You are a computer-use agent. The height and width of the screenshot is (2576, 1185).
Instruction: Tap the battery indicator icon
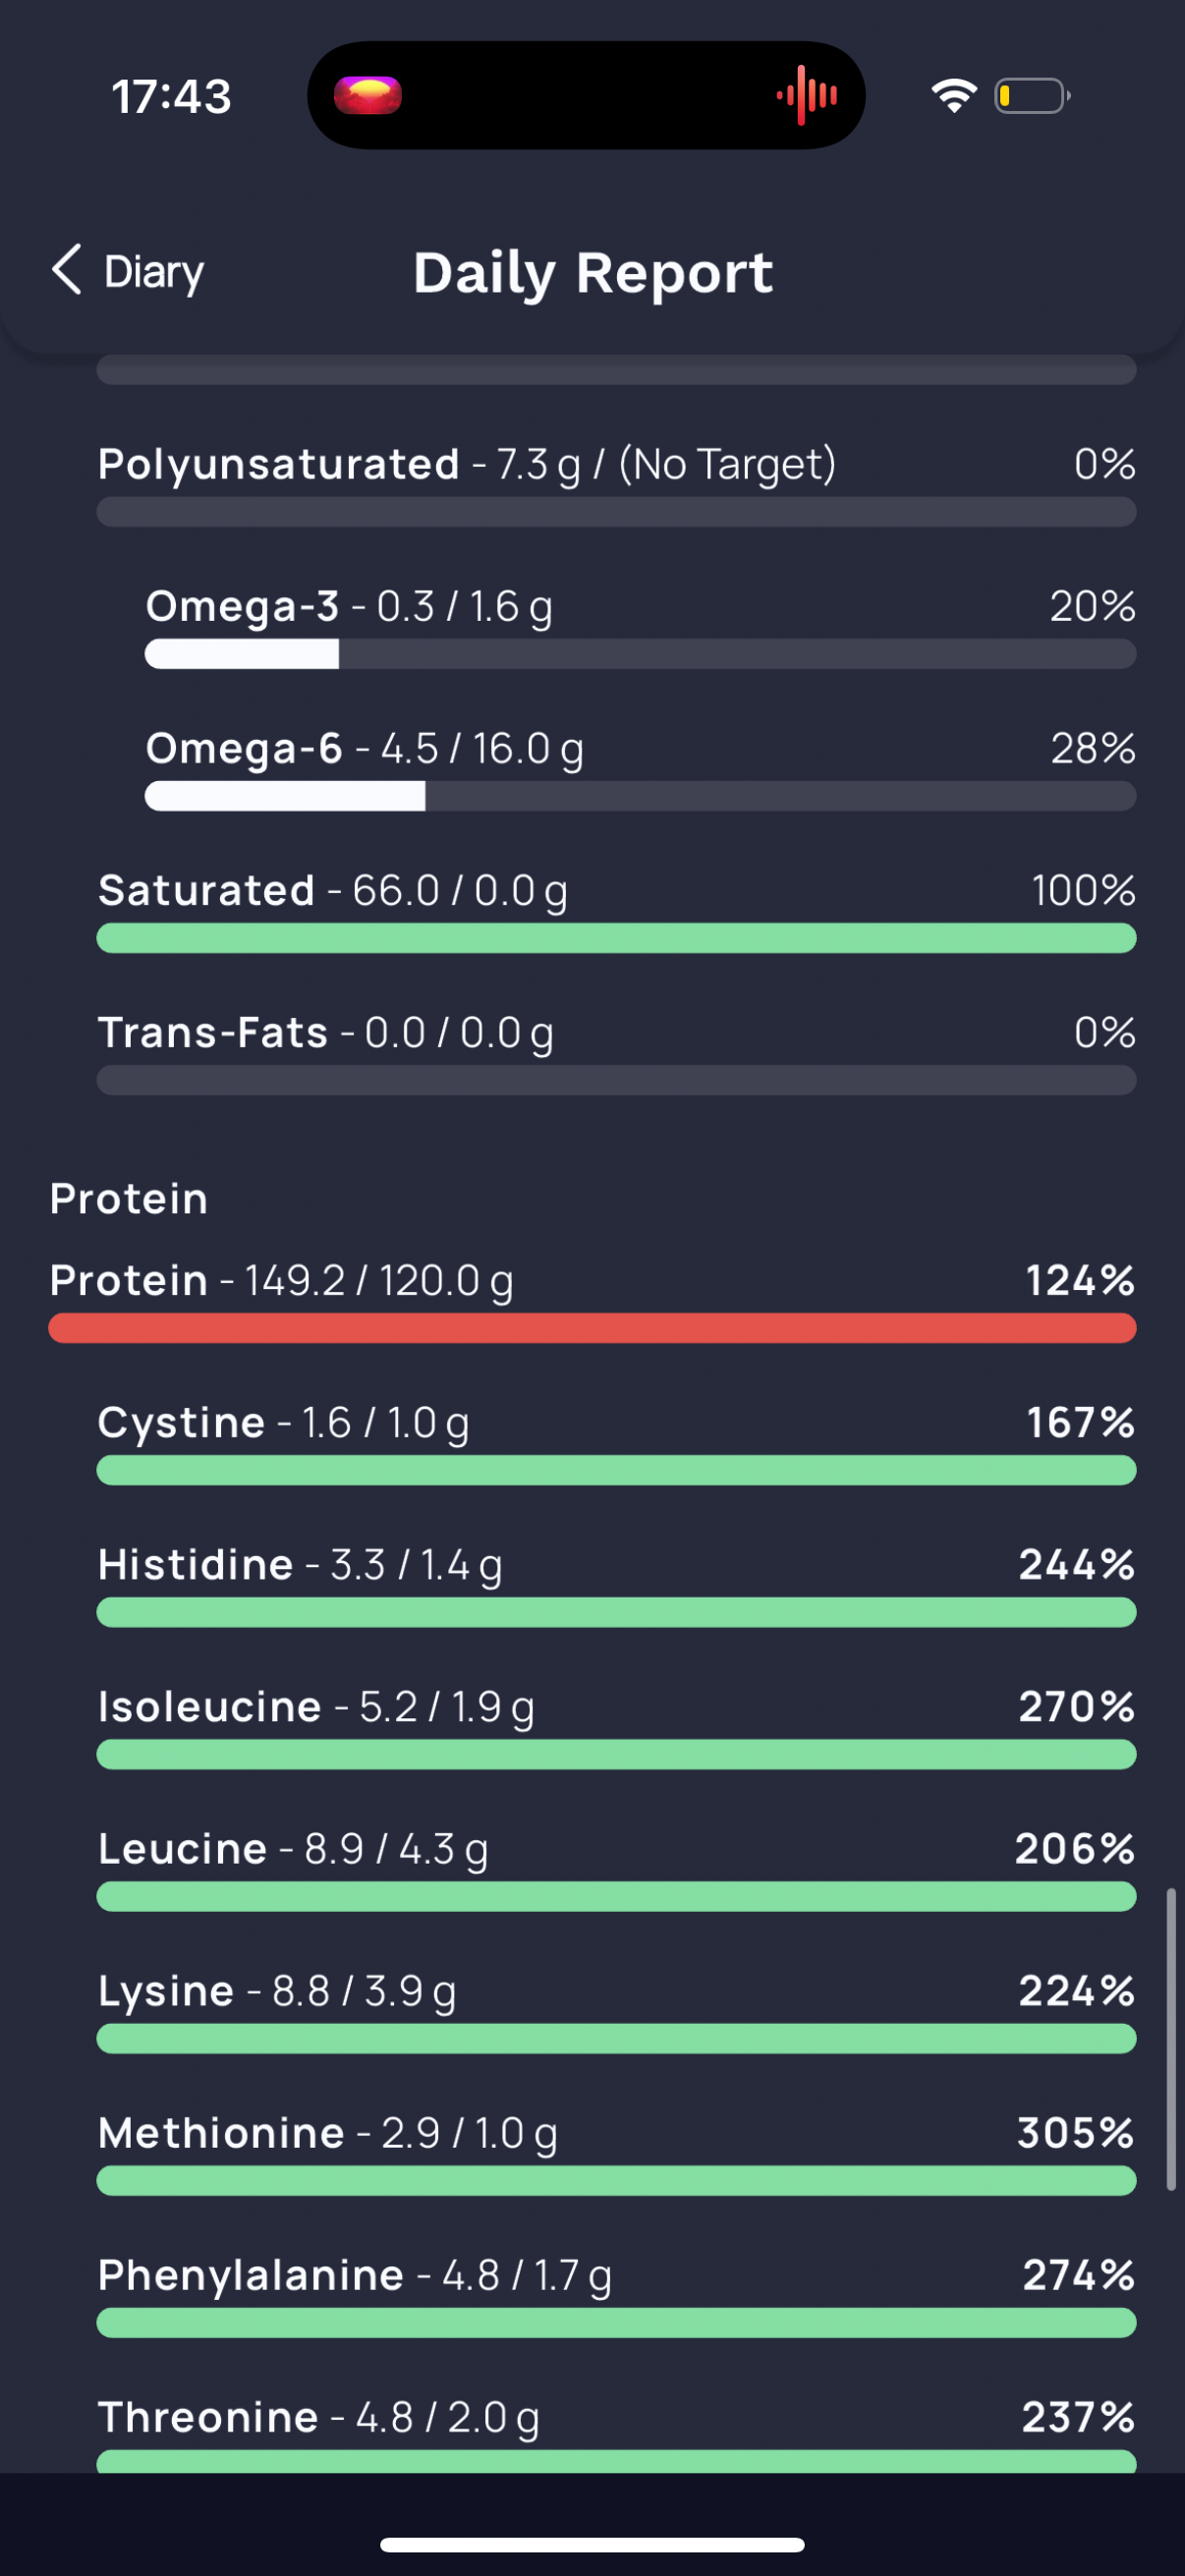[x=1032, y=96]
